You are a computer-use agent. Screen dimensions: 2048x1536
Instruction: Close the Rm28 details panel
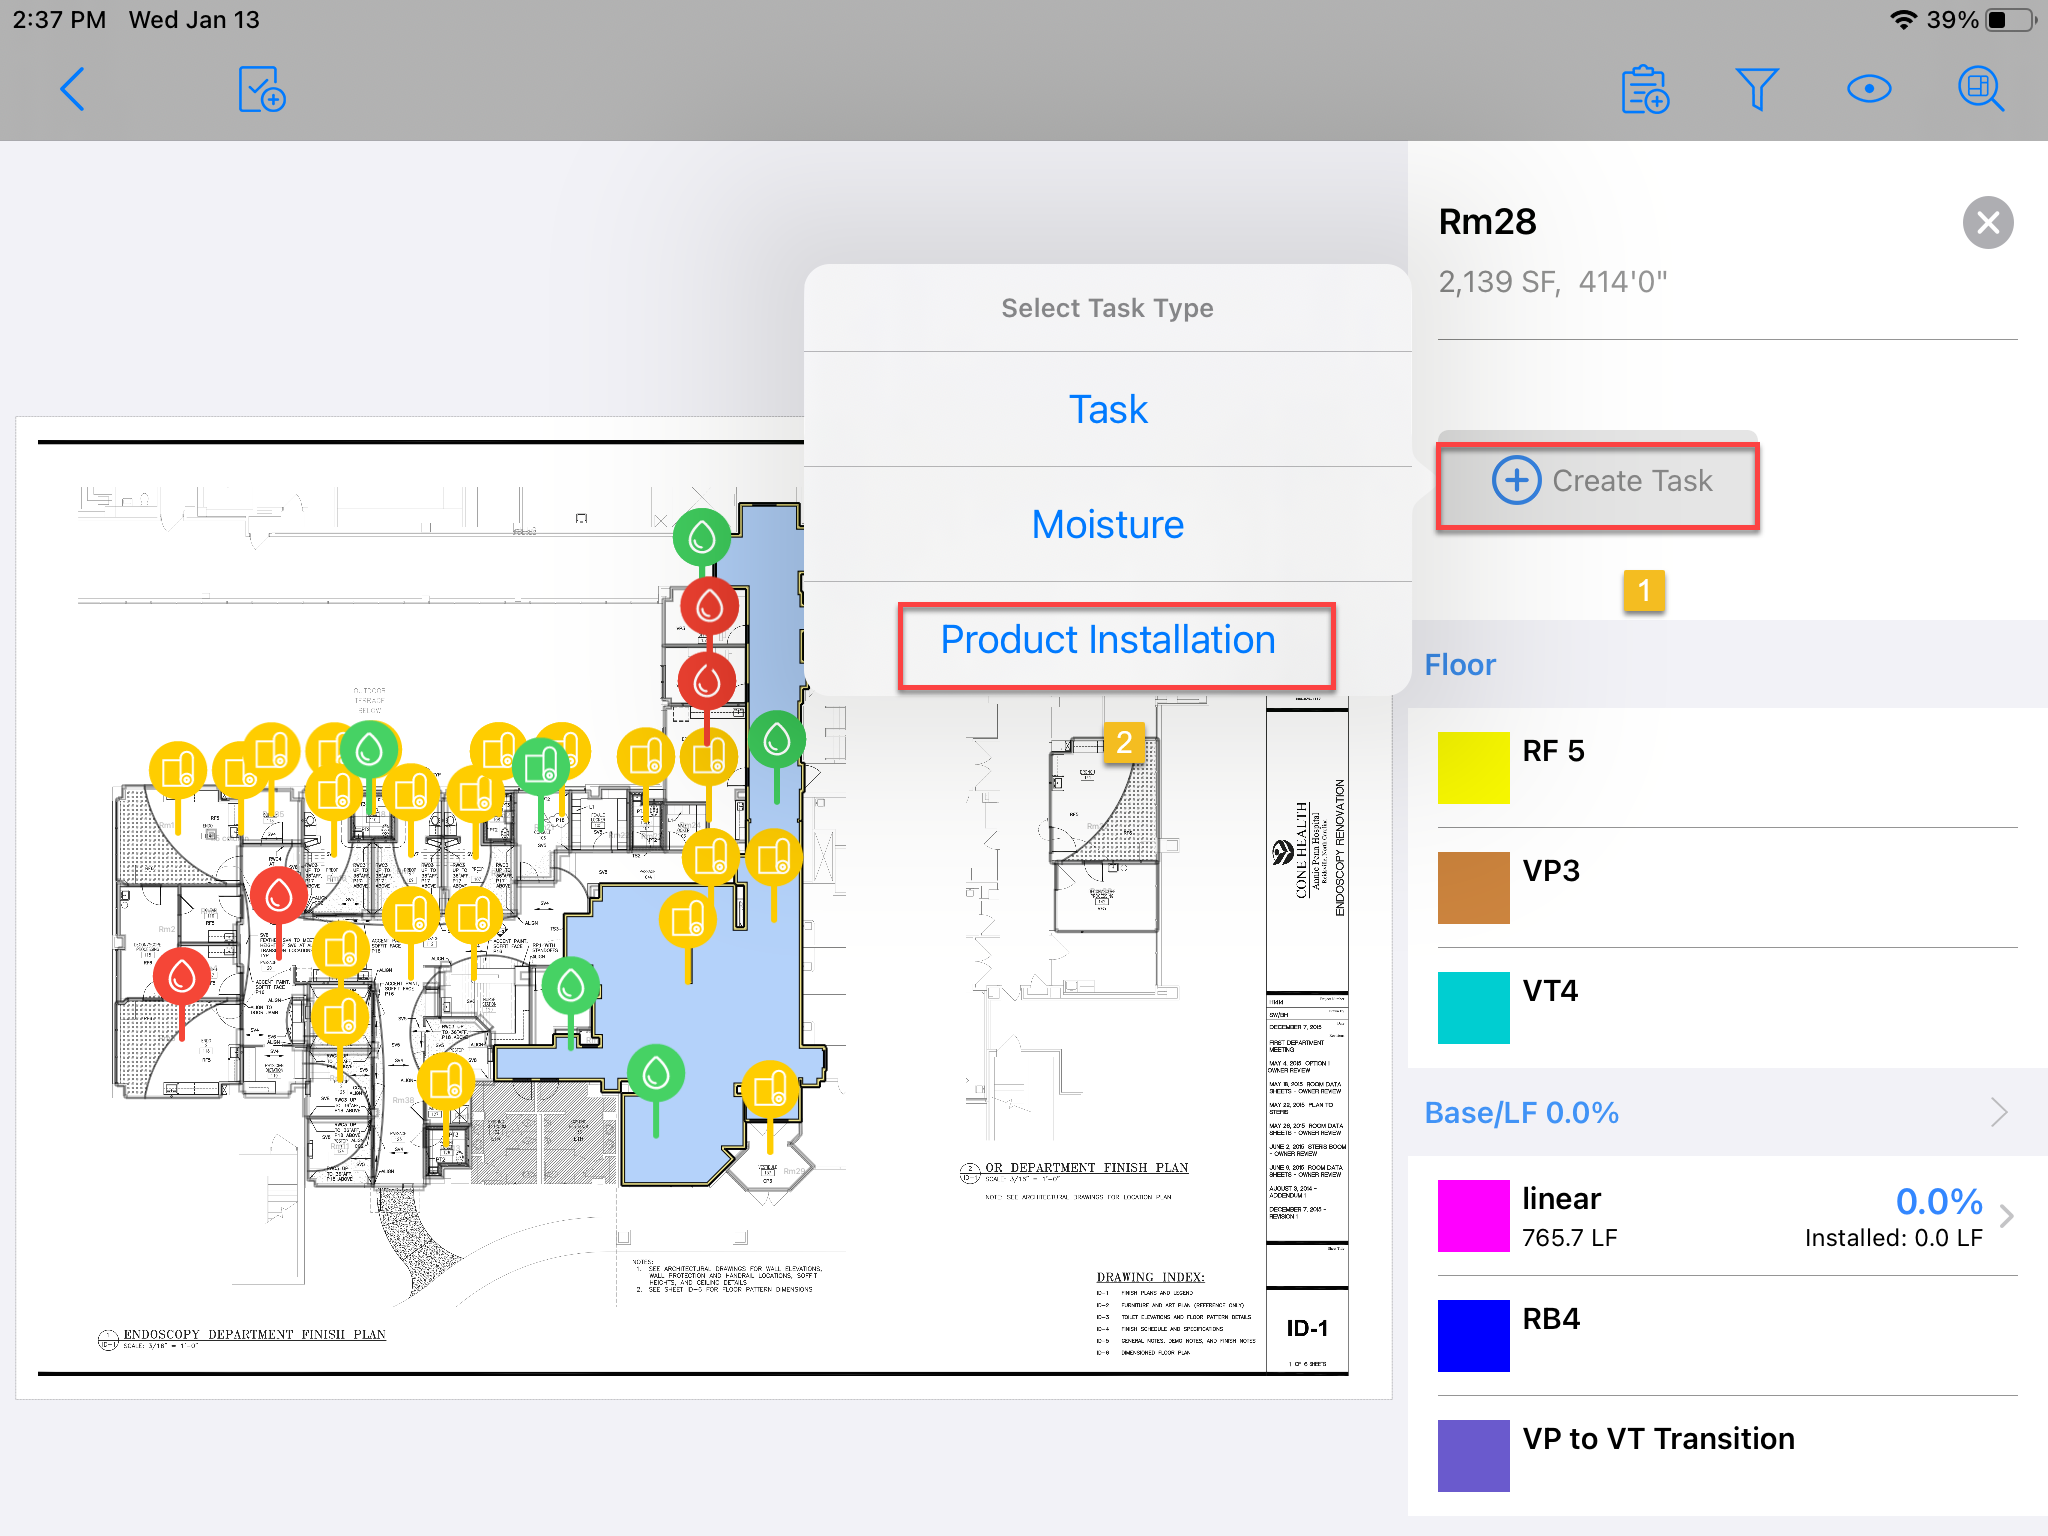click(1987, 222)
